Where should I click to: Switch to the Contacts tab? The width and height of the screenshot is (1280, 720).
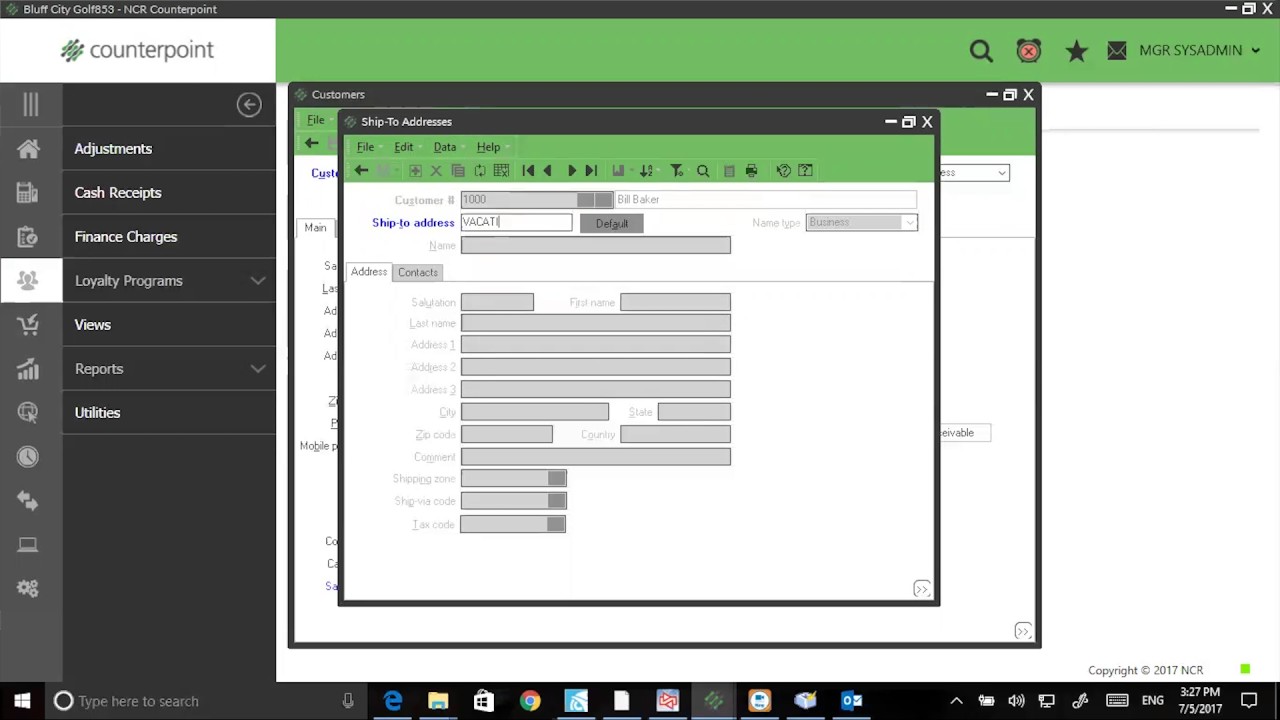[418, 272]
